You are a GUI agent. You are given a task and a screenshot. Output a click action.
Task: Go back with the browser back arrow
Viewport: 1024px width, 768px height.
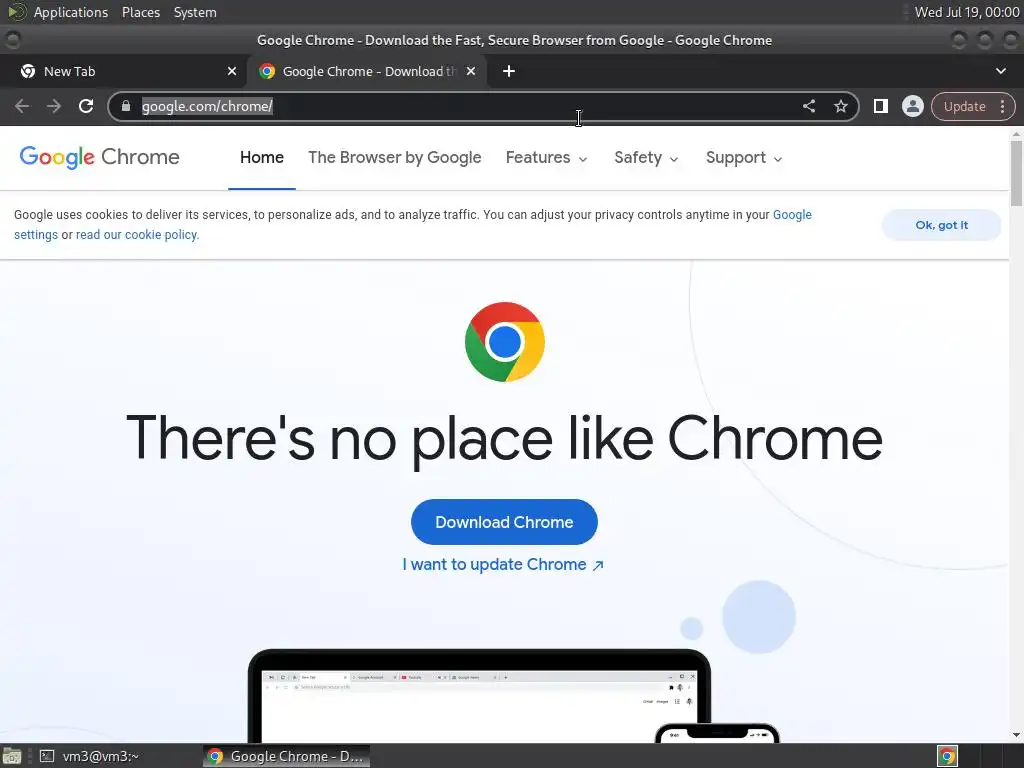tap(22, 106)
